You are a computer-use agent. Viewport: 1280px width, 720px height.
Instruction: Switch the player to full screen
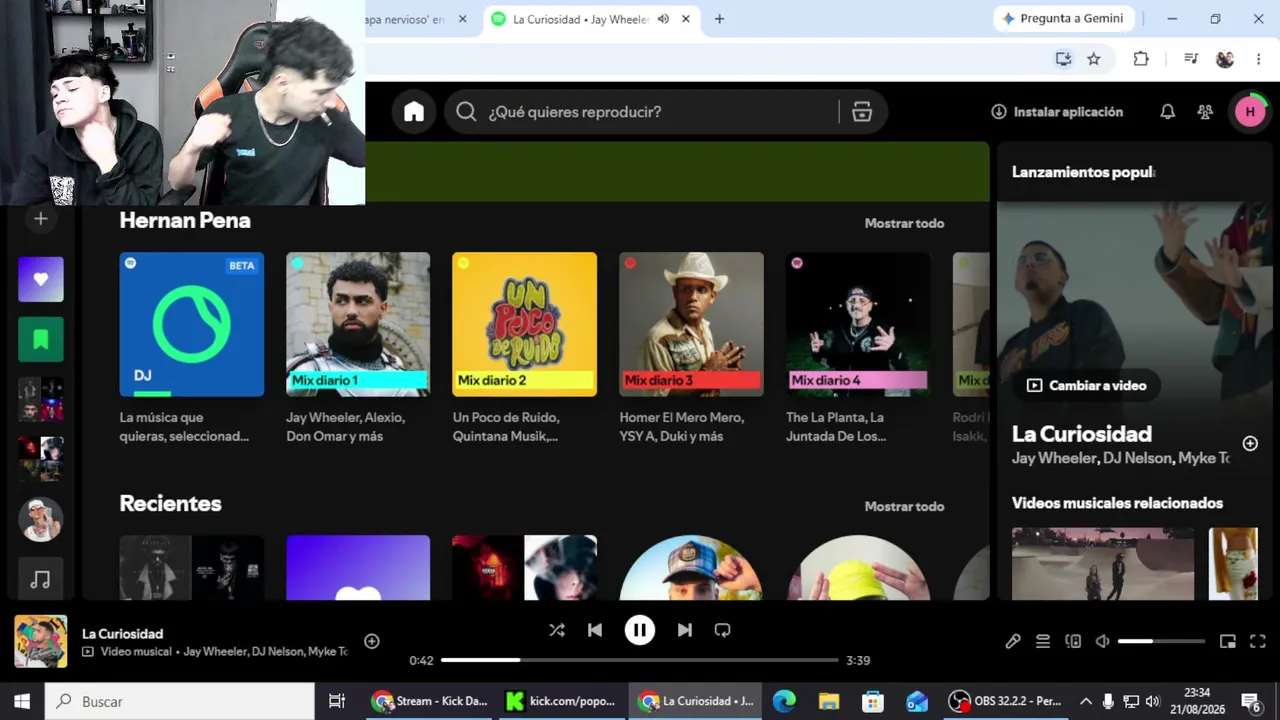[x=1258, y=642]
